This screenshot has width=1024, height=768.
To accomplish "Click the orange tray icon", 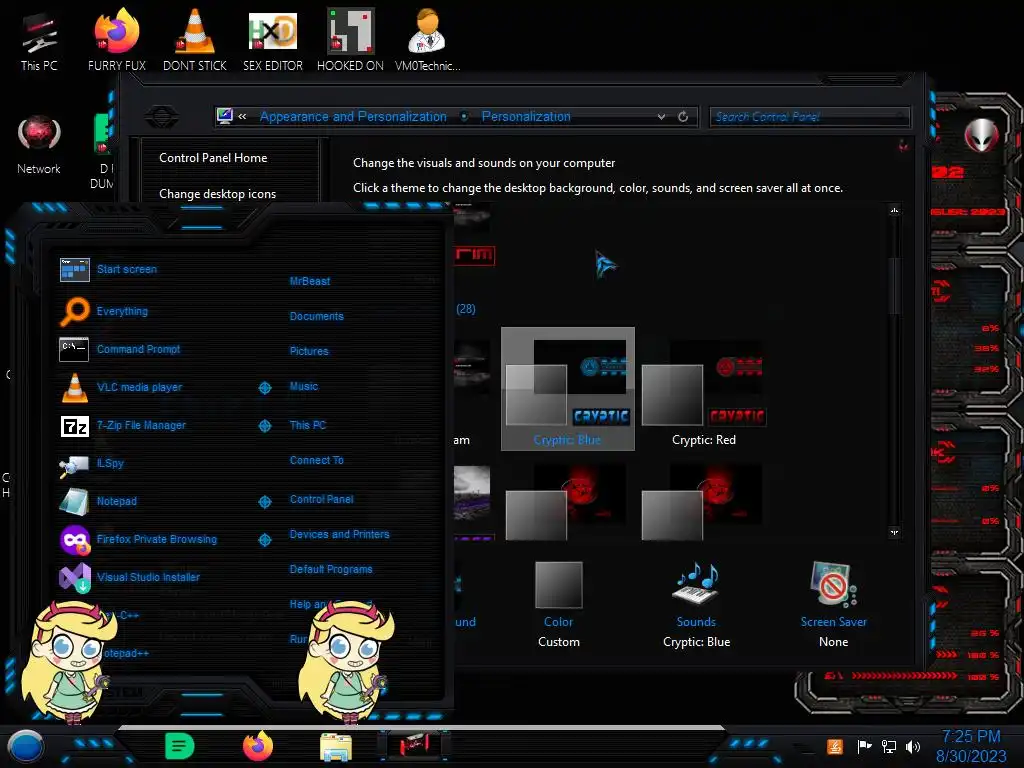I will (835, 746).
